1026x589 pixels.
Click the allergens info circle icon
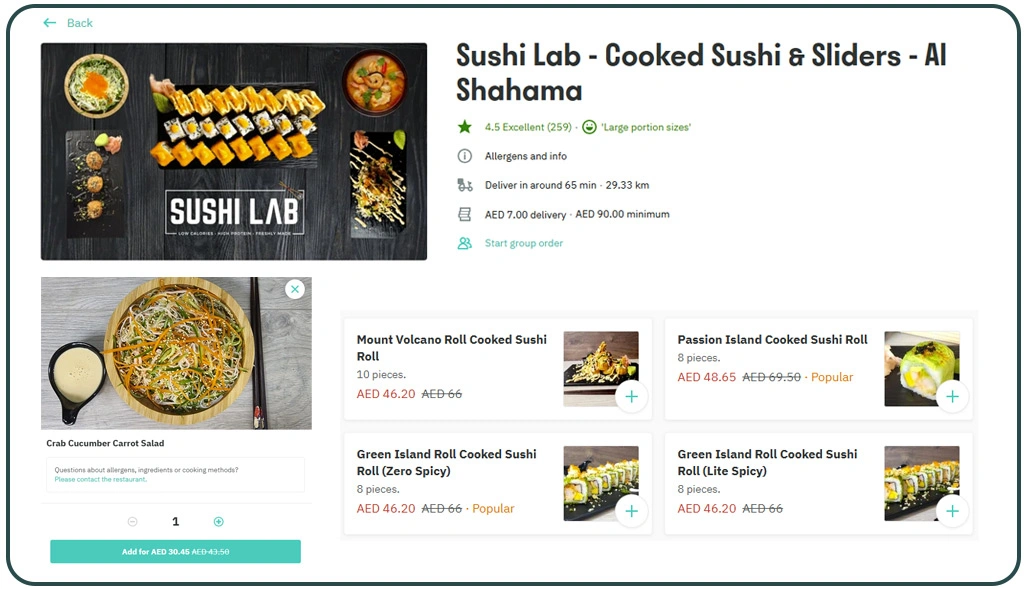[x=464, y=156]
